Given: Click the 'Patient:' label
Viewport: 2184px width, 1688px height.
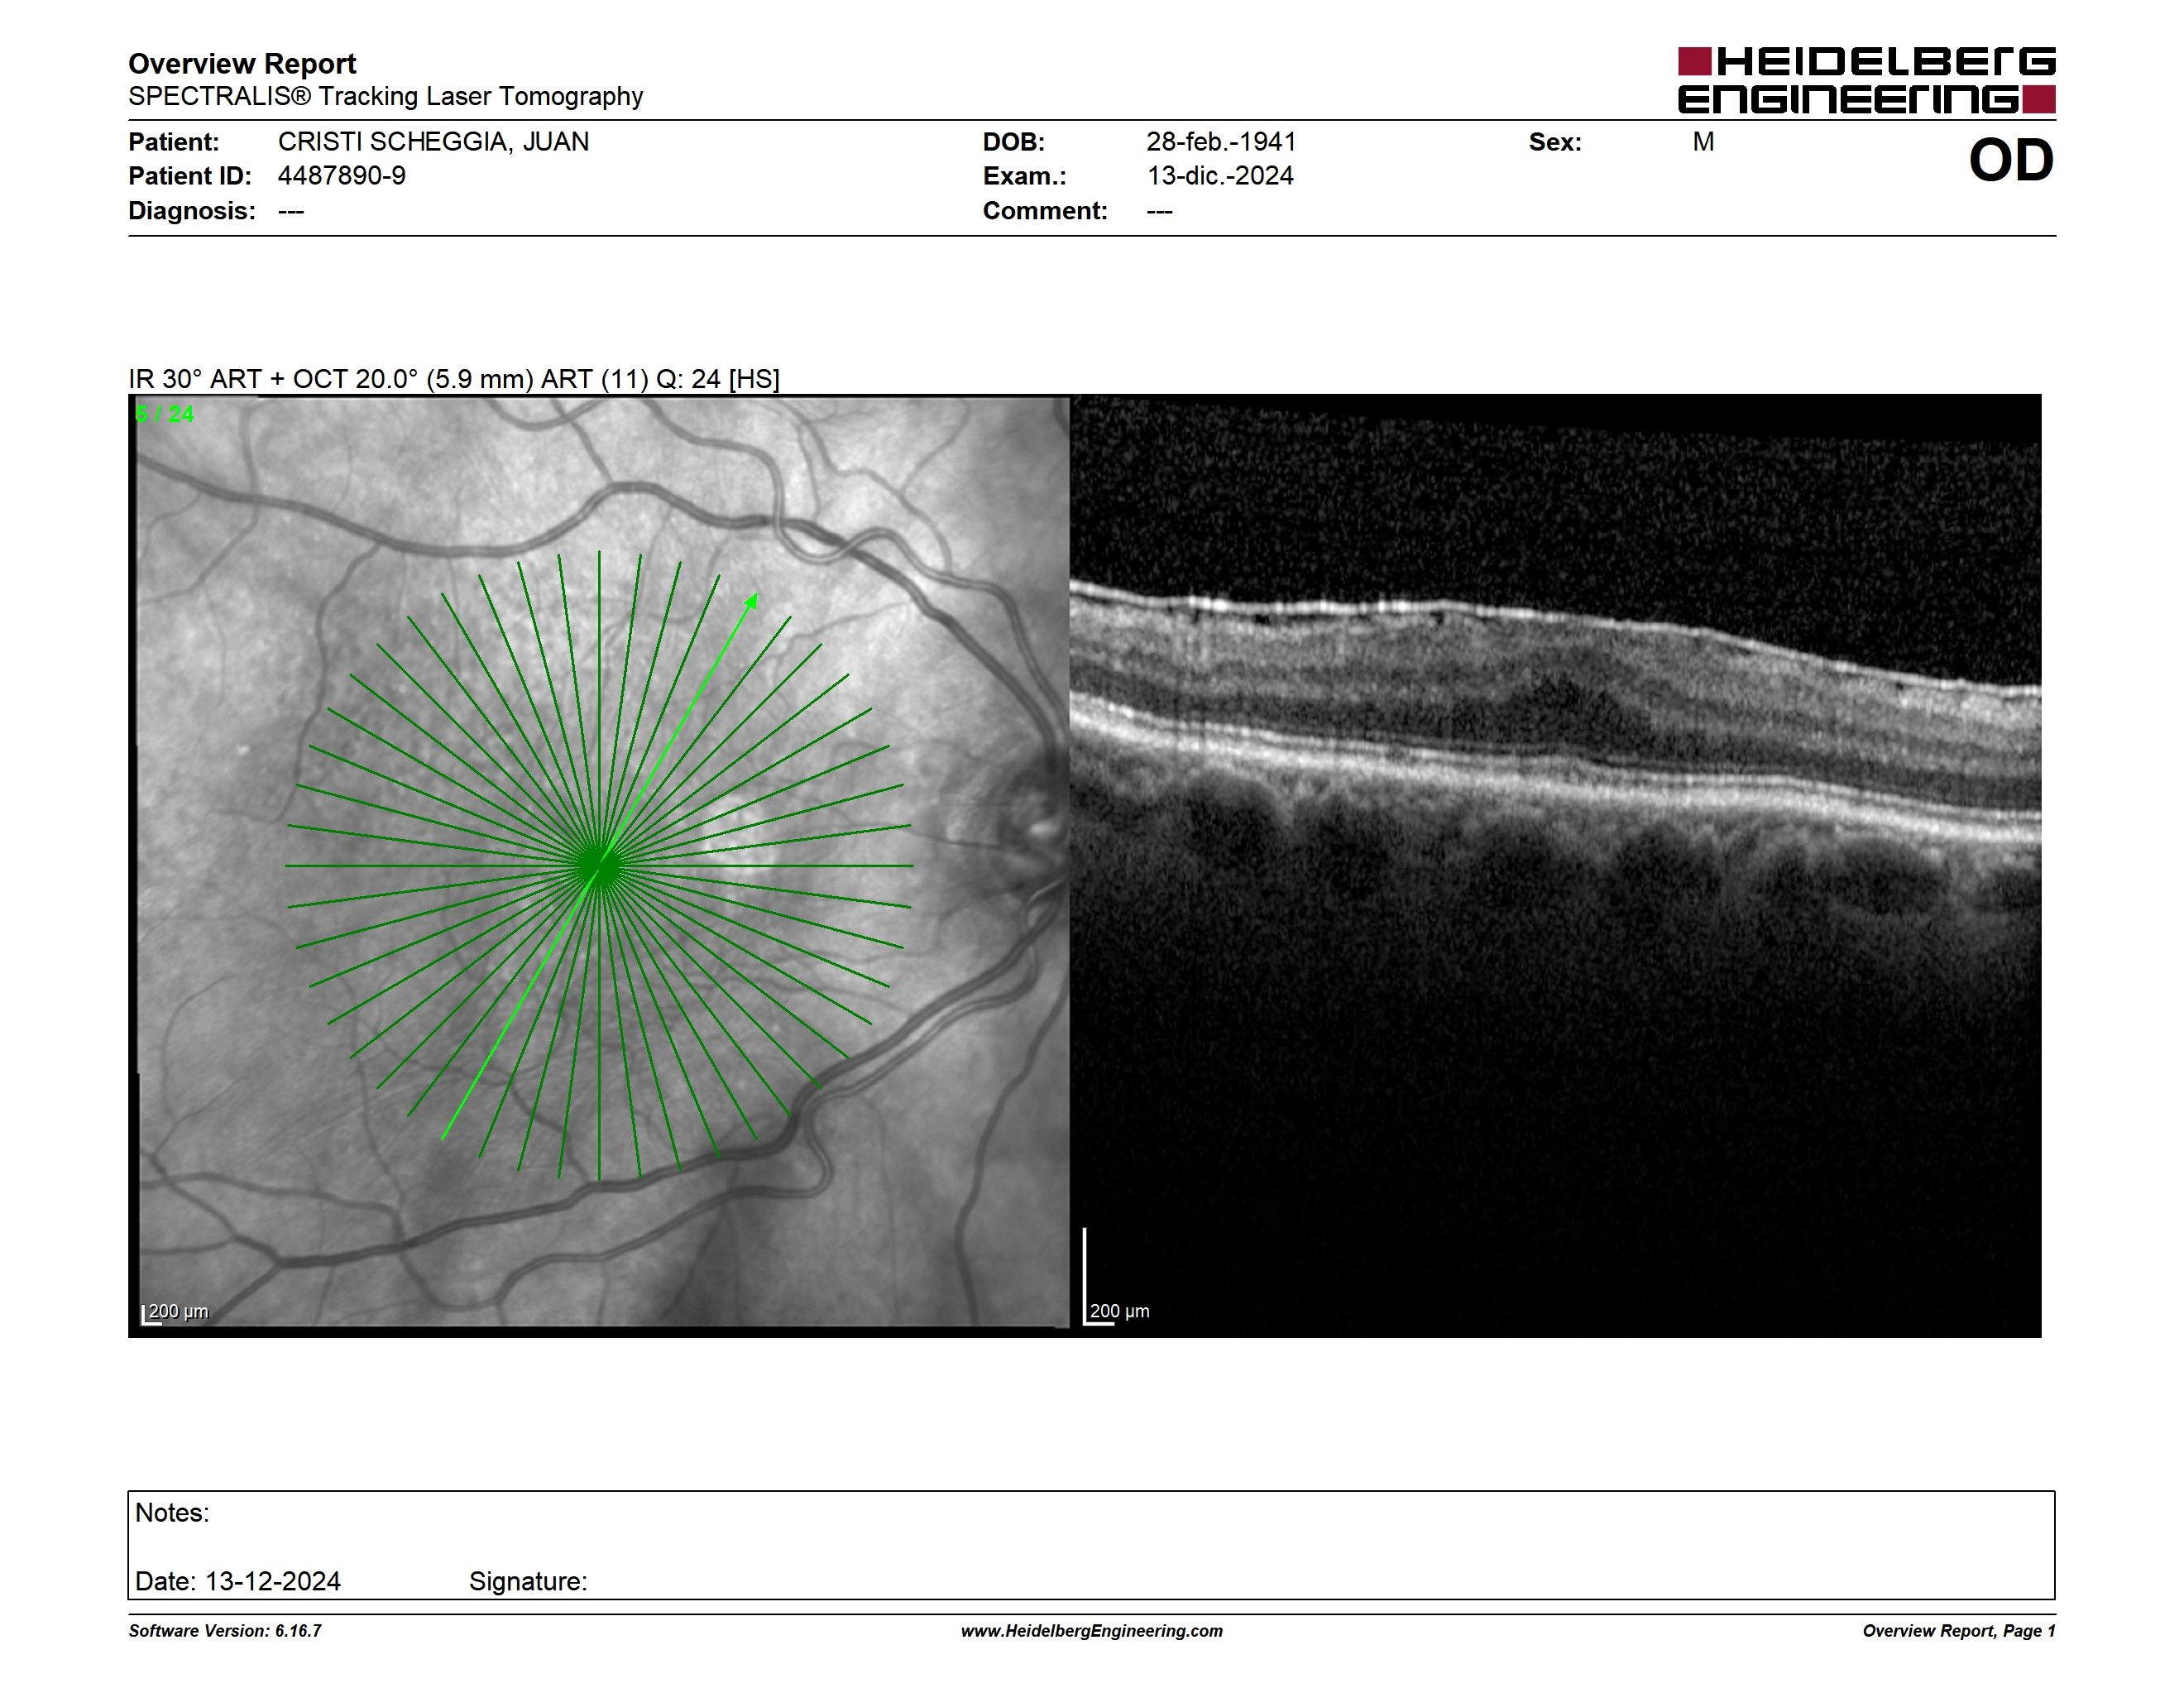Looking at the screenshot, I should coord(174,142).
